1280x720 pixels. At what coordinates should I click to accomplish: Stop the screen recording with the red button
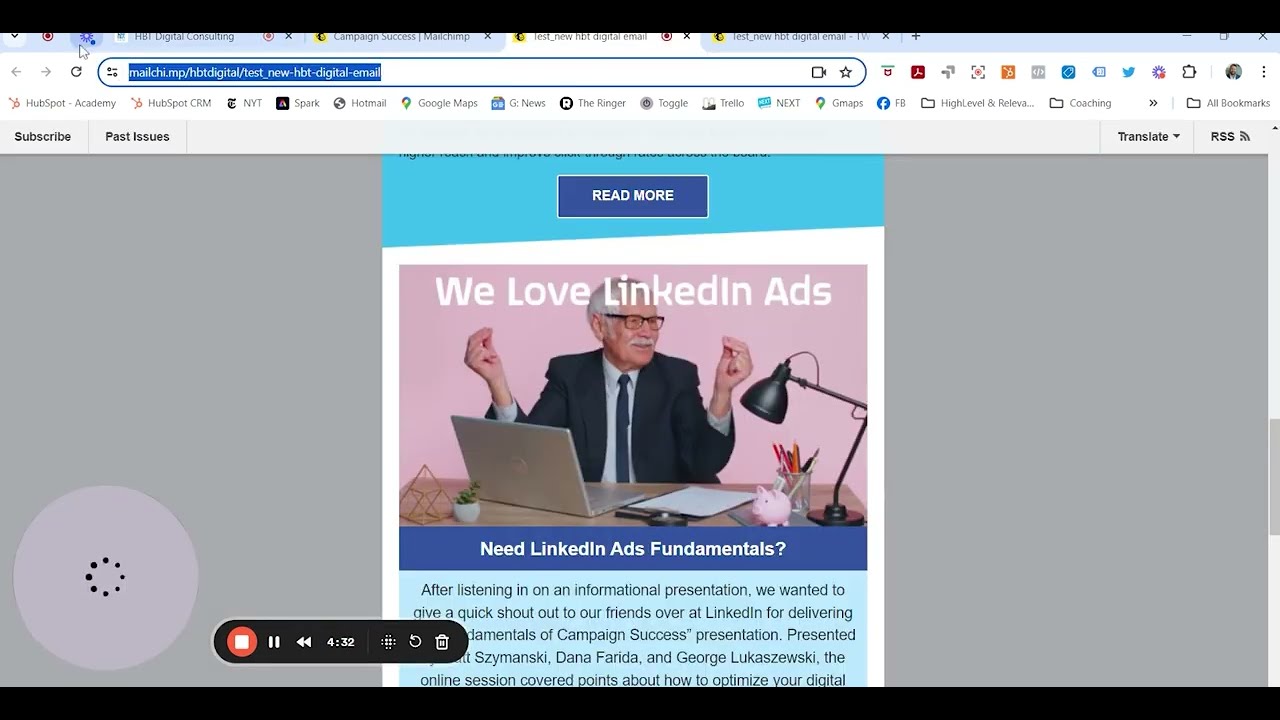click(241, 642)
